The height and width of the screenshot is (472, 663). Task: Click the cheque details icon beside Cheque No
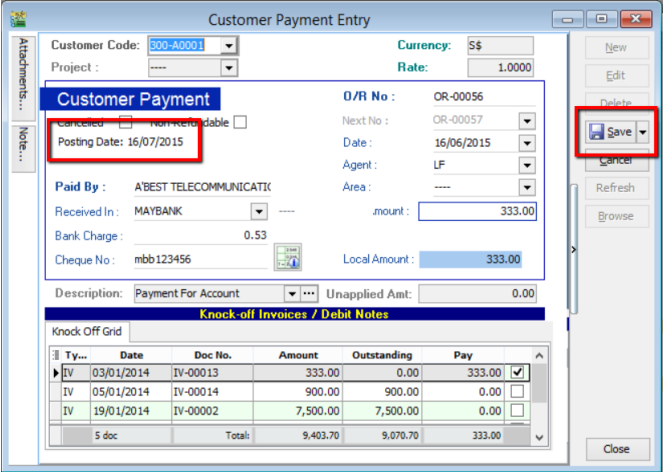click(x=287, y=257)
